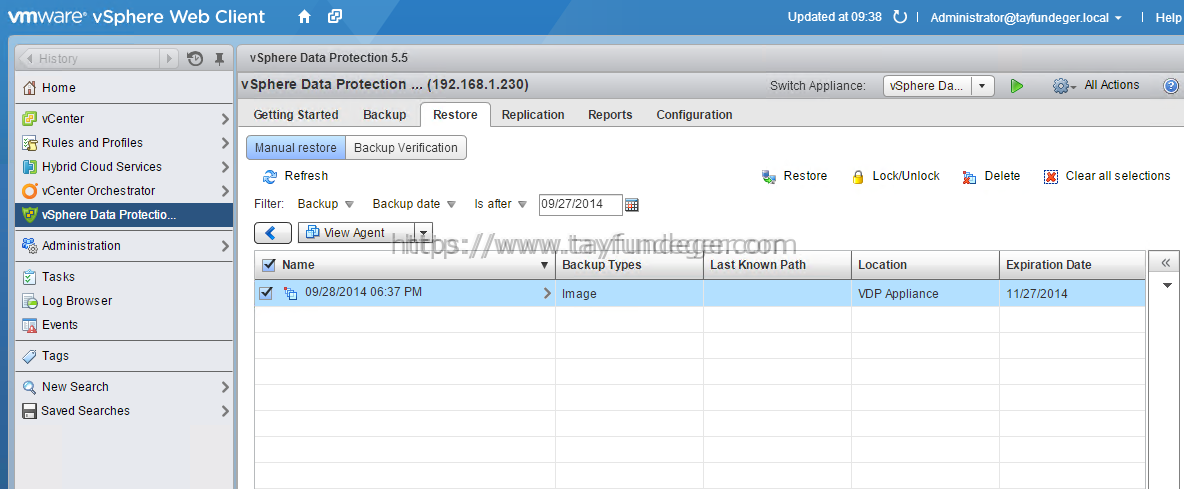1184x489 pixels.
Task: Open the help question mark icon
Action: [x=1170, y=86]
